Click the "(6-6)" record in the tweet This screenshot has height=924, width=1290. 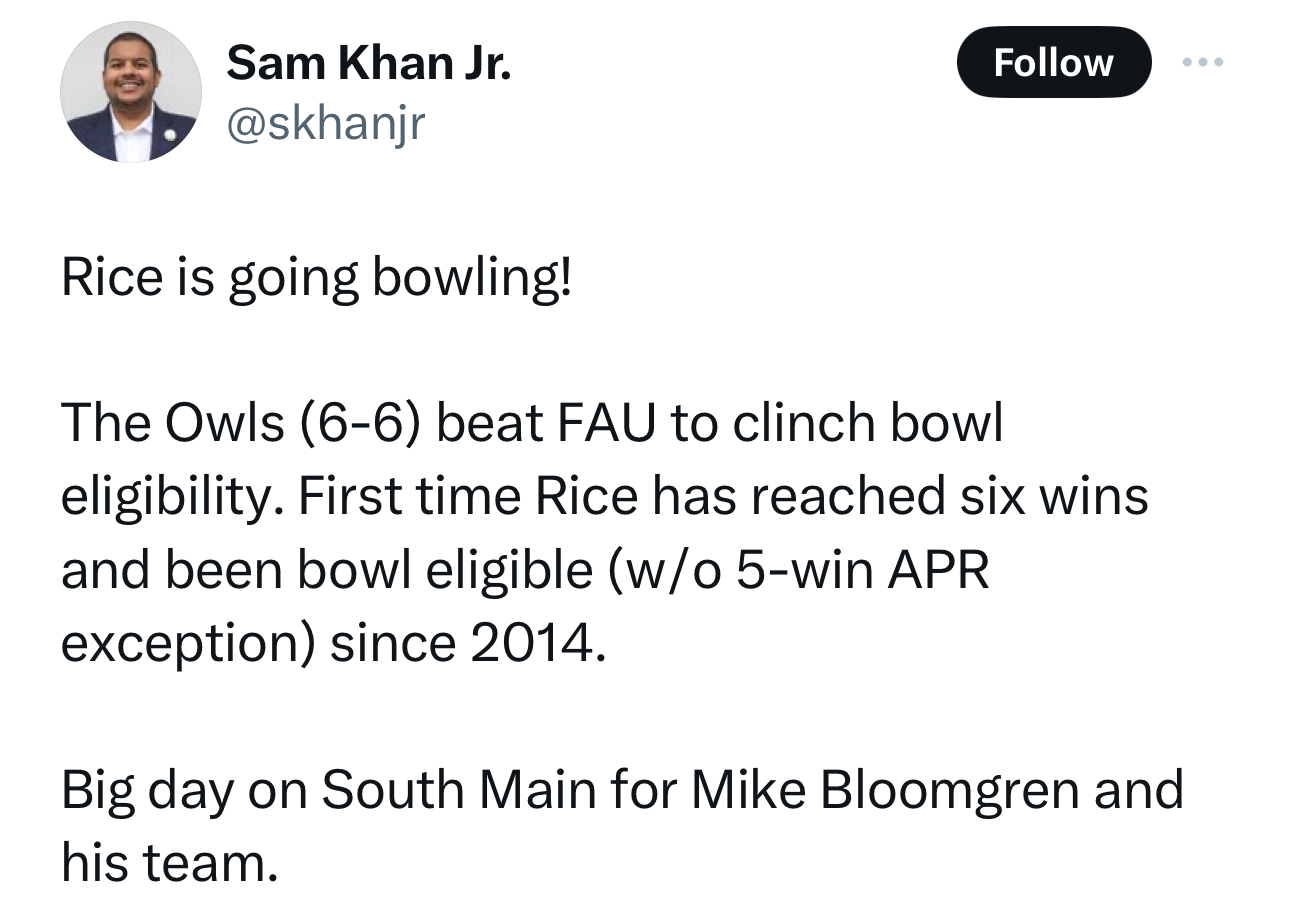[x=359, y=424]
